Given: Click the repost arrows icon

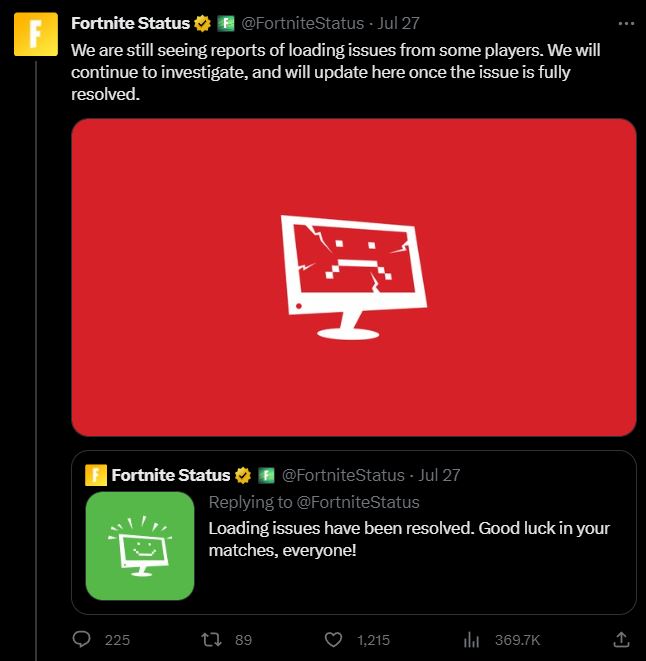Looking at the screenshot, I should tap(211, 640).
